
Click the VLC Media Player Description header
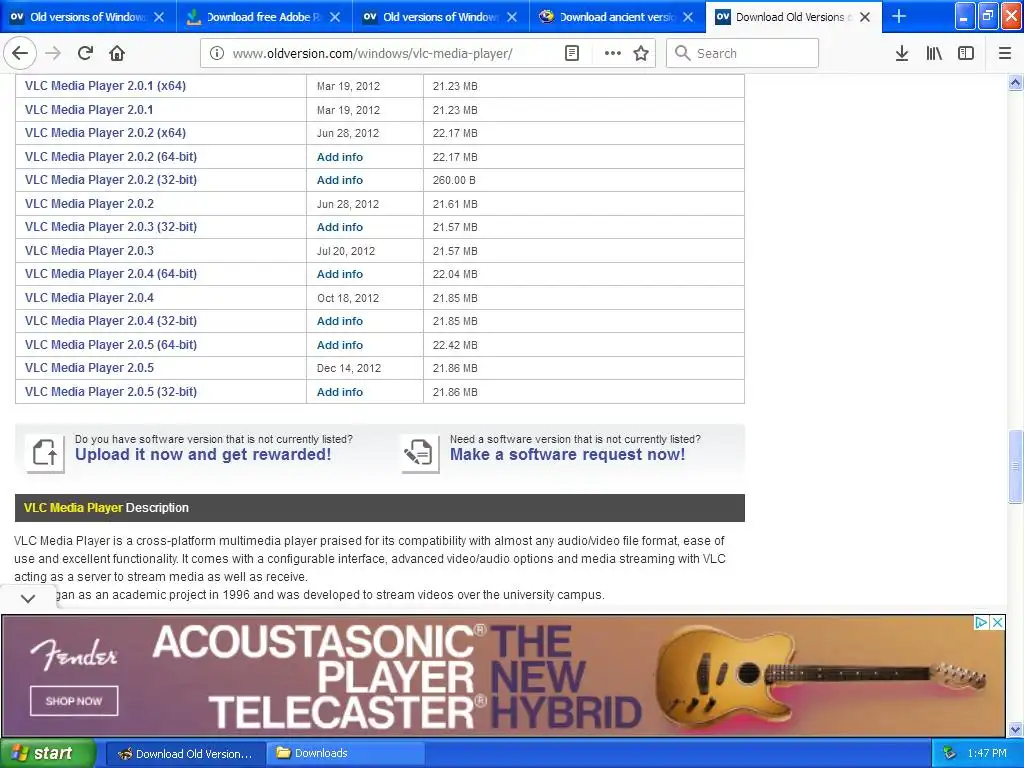379,508
